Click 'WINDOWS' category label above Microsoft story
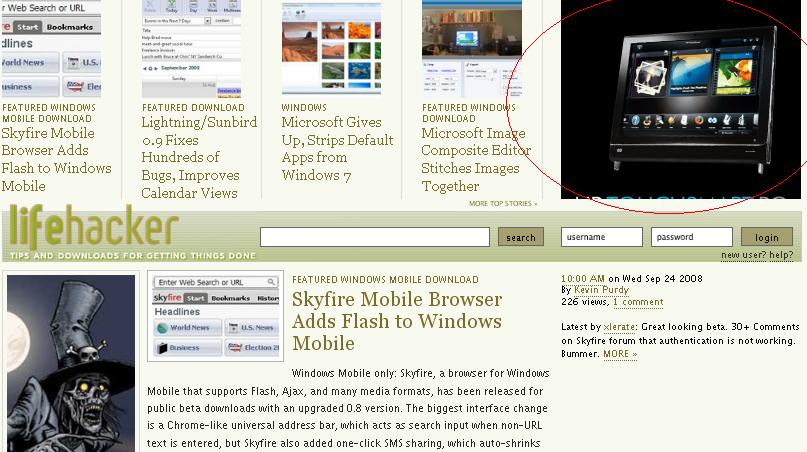 (304, 108)
